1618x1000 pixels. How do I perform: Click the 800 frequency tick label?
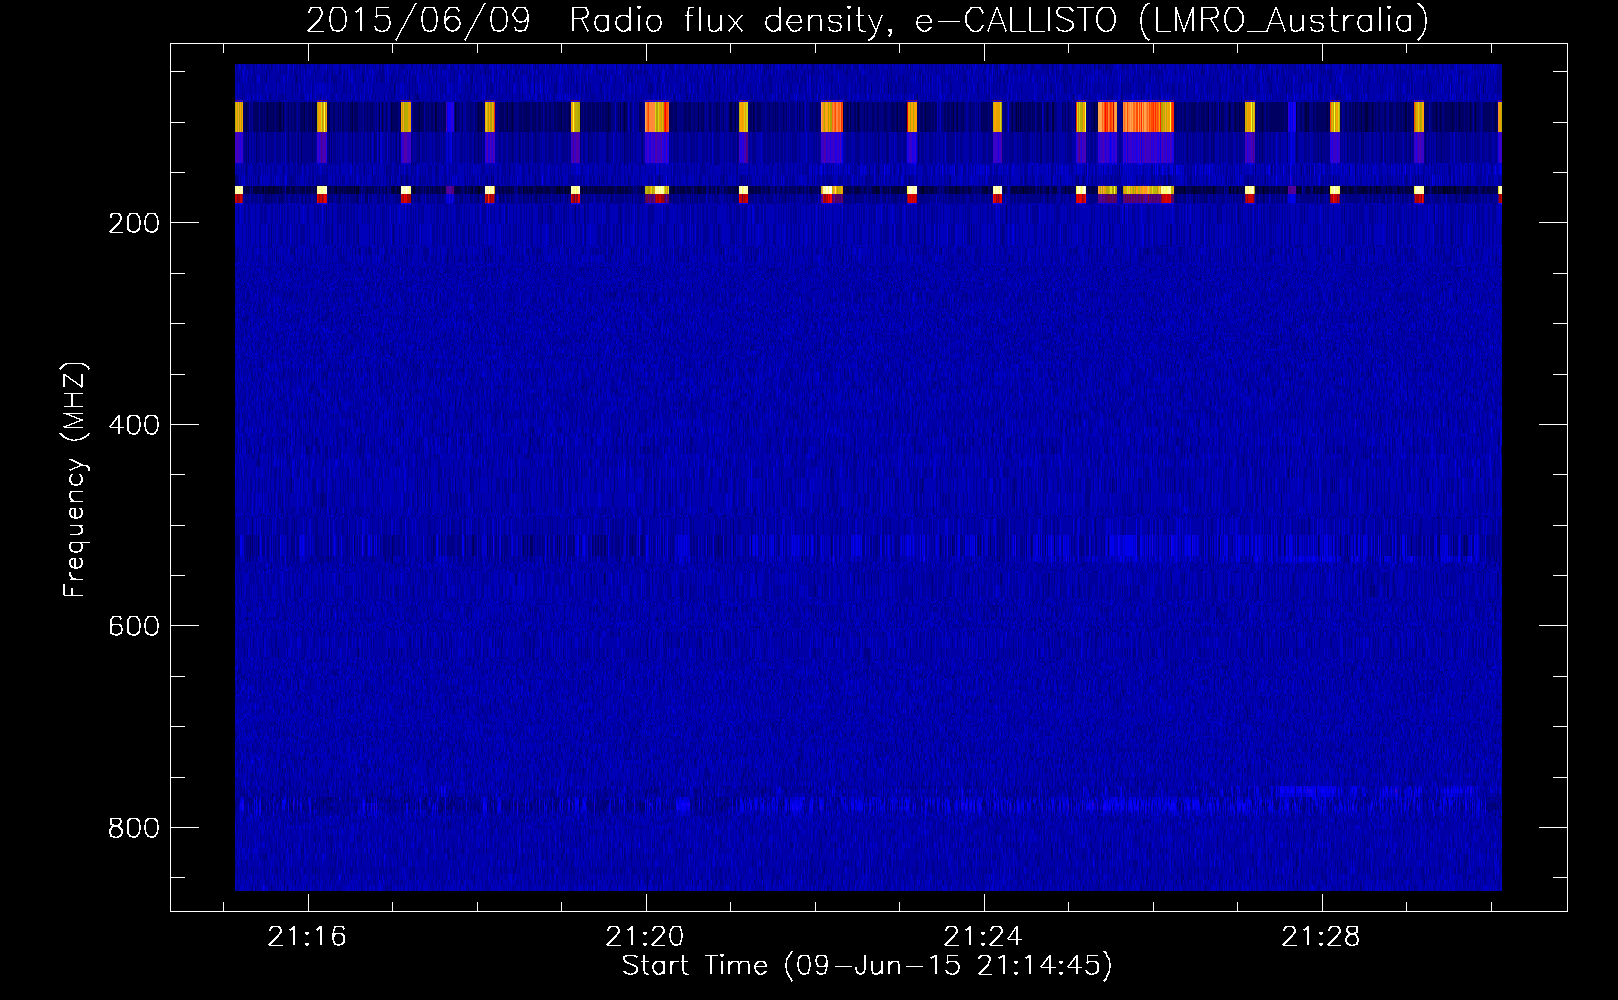pos(134,828)
